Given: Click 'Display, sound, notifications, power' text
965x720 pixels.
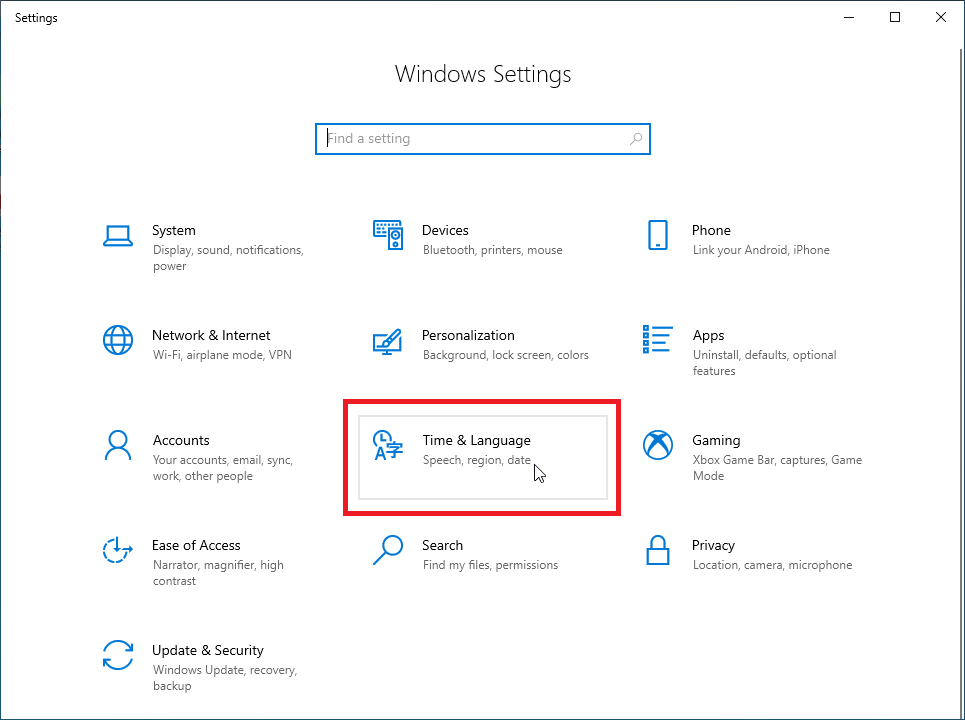Looking at the screenshot, I should (x=228, y=258).
